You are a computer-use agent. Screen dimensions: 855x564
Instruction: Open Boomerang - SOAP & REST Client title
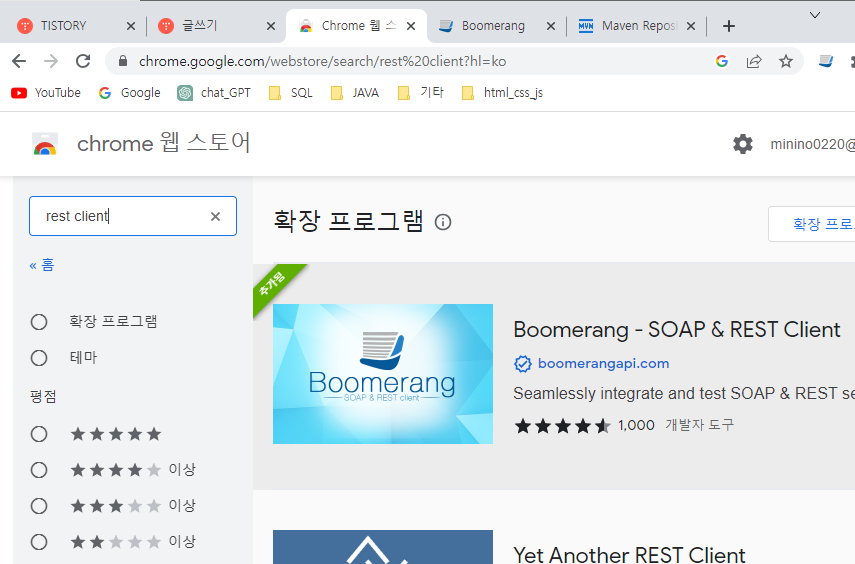677,329
